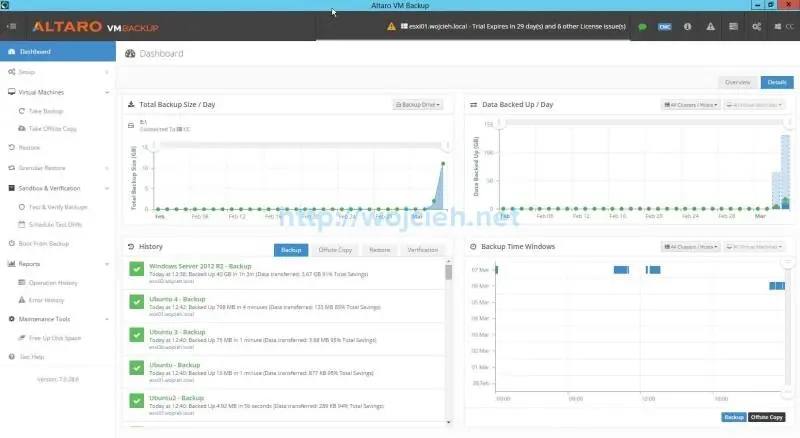Open Take Offsite Copy in the sidebar
Viewport: 800px width, 438px height.
[47, 129]
